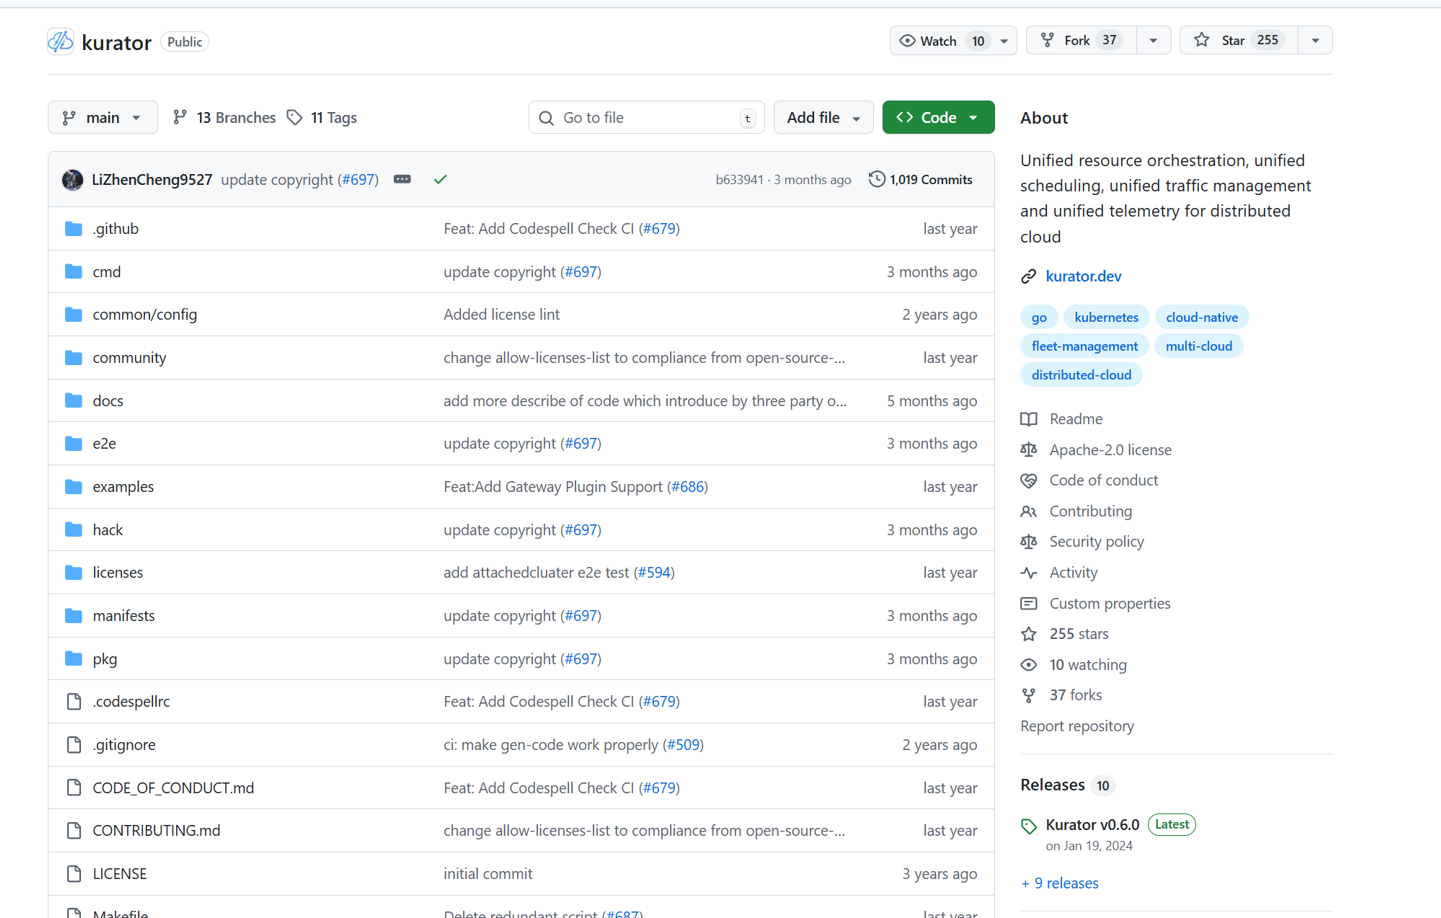Open the main branch selector dropdown

pyautogui.click(x=102, y=118)
